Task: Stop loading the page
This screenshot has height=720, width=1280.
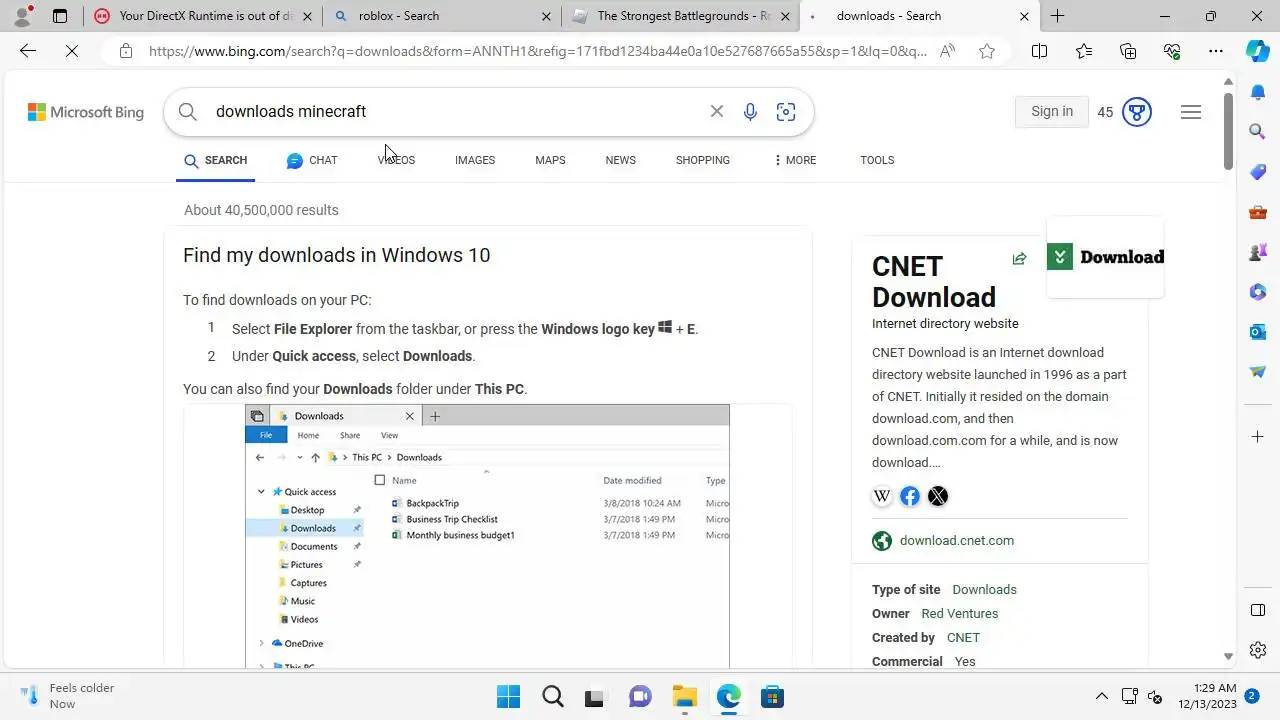Action: point(72,51)
